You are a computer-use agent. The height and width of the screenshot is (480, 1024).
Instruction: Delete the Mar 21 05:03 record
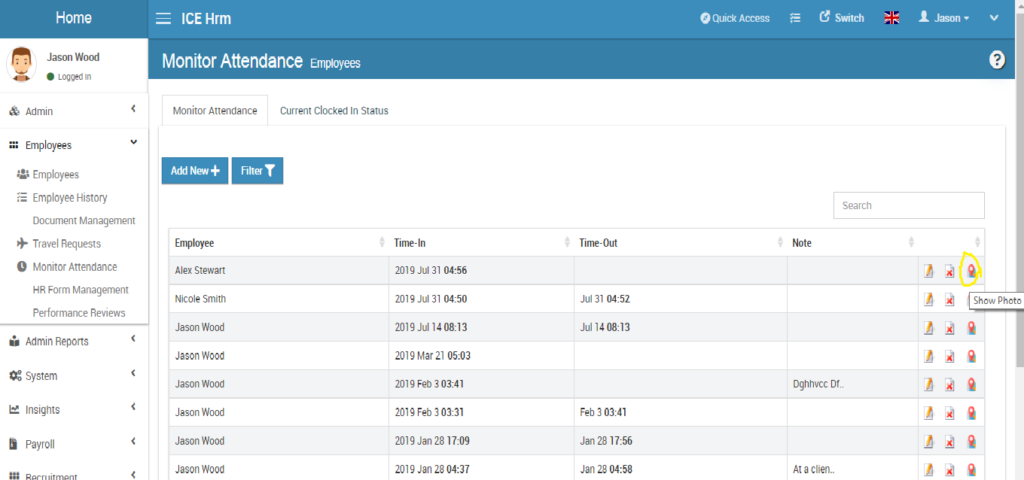click(x=950, y=357)
